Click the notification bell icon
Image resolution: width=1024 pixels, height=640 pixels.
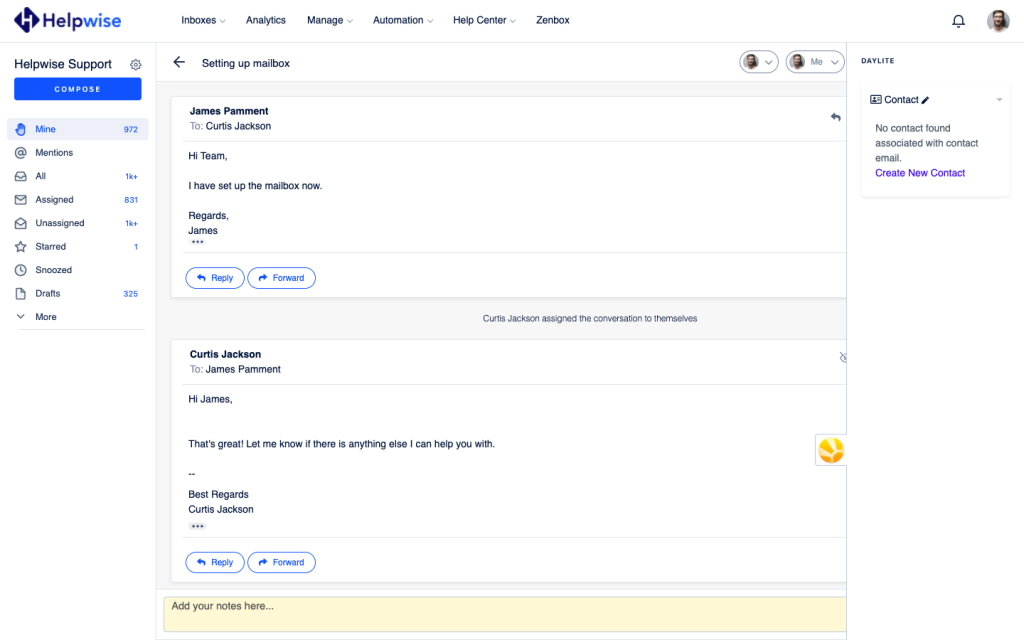[958, 21]
